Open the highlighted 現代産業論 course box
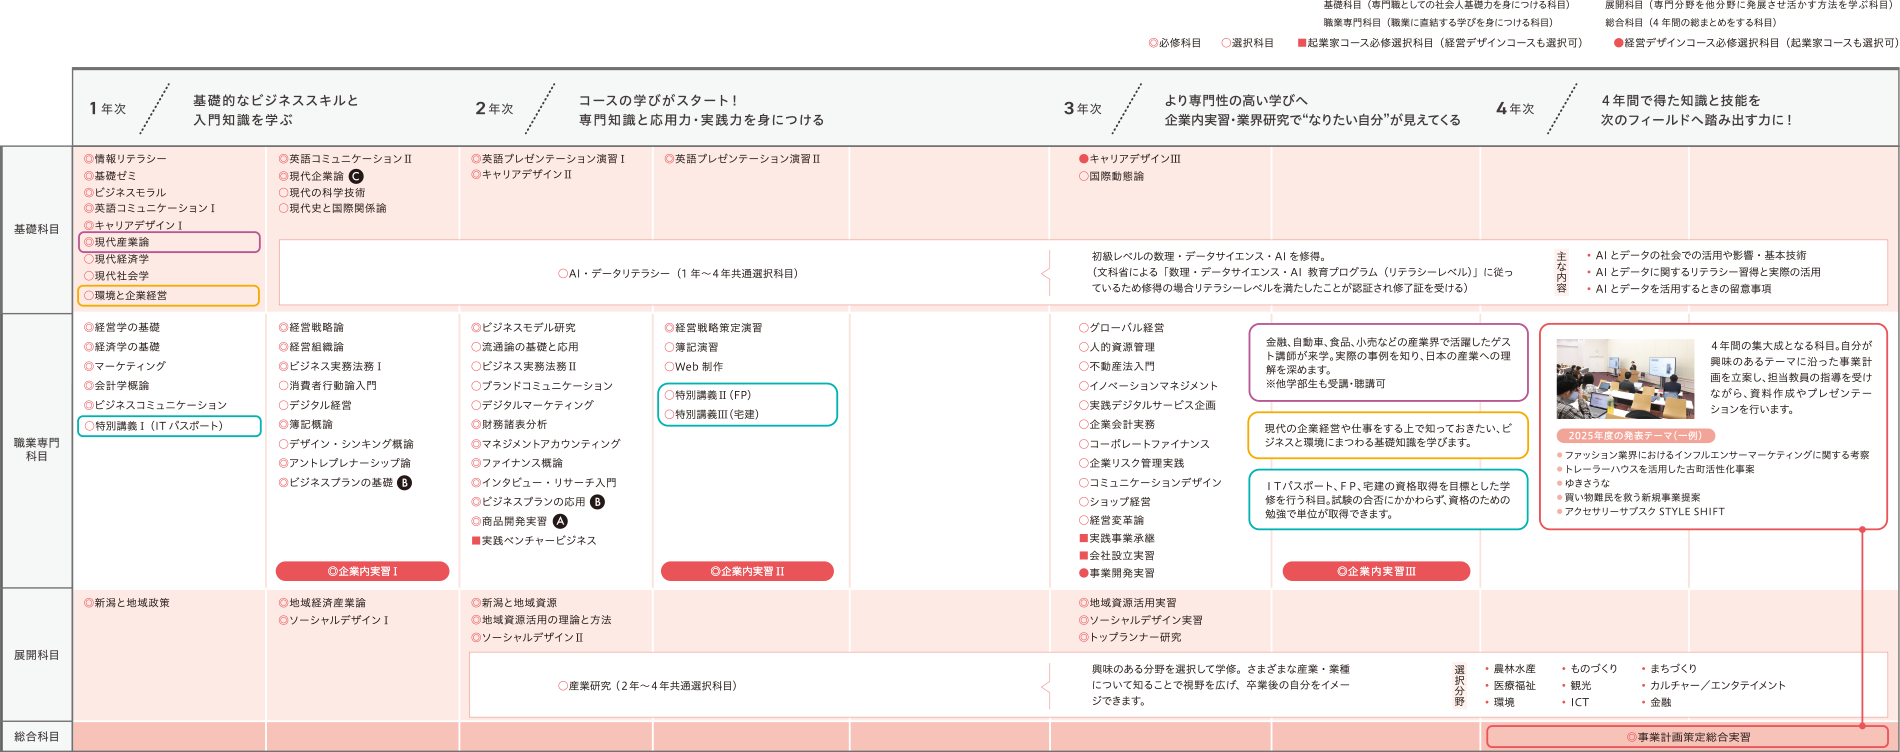This screenshot has height=752, width=1900. pos(169,242)
